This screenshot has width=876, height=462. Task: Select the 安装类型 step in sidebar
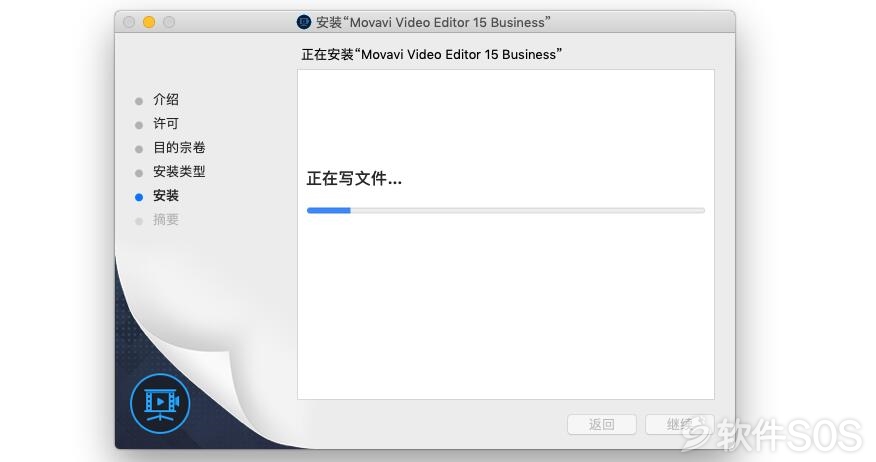(179, 172)
